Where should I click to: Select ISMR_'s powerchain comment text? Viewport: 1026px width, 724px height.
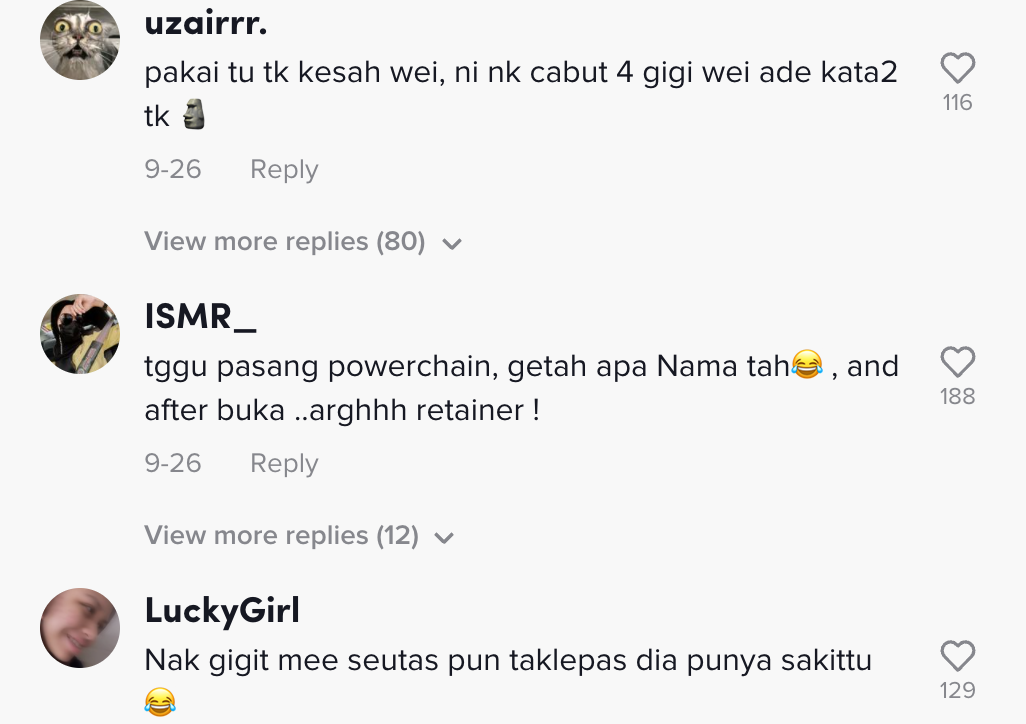[x=522, y=388]
